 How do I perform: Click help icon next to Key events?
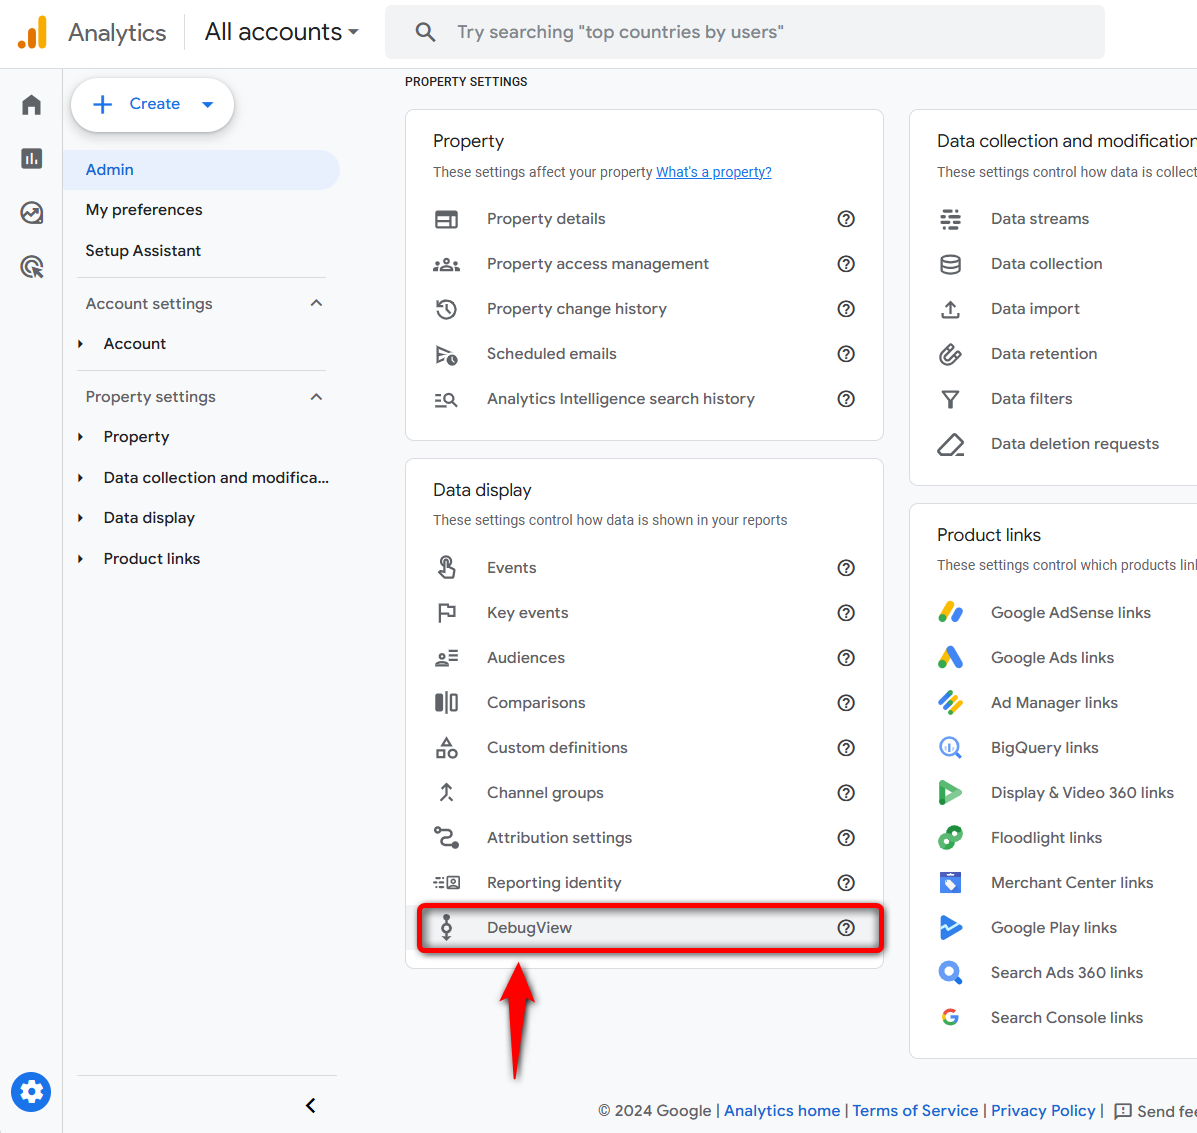pyautogui.click(x=846, y=613)
